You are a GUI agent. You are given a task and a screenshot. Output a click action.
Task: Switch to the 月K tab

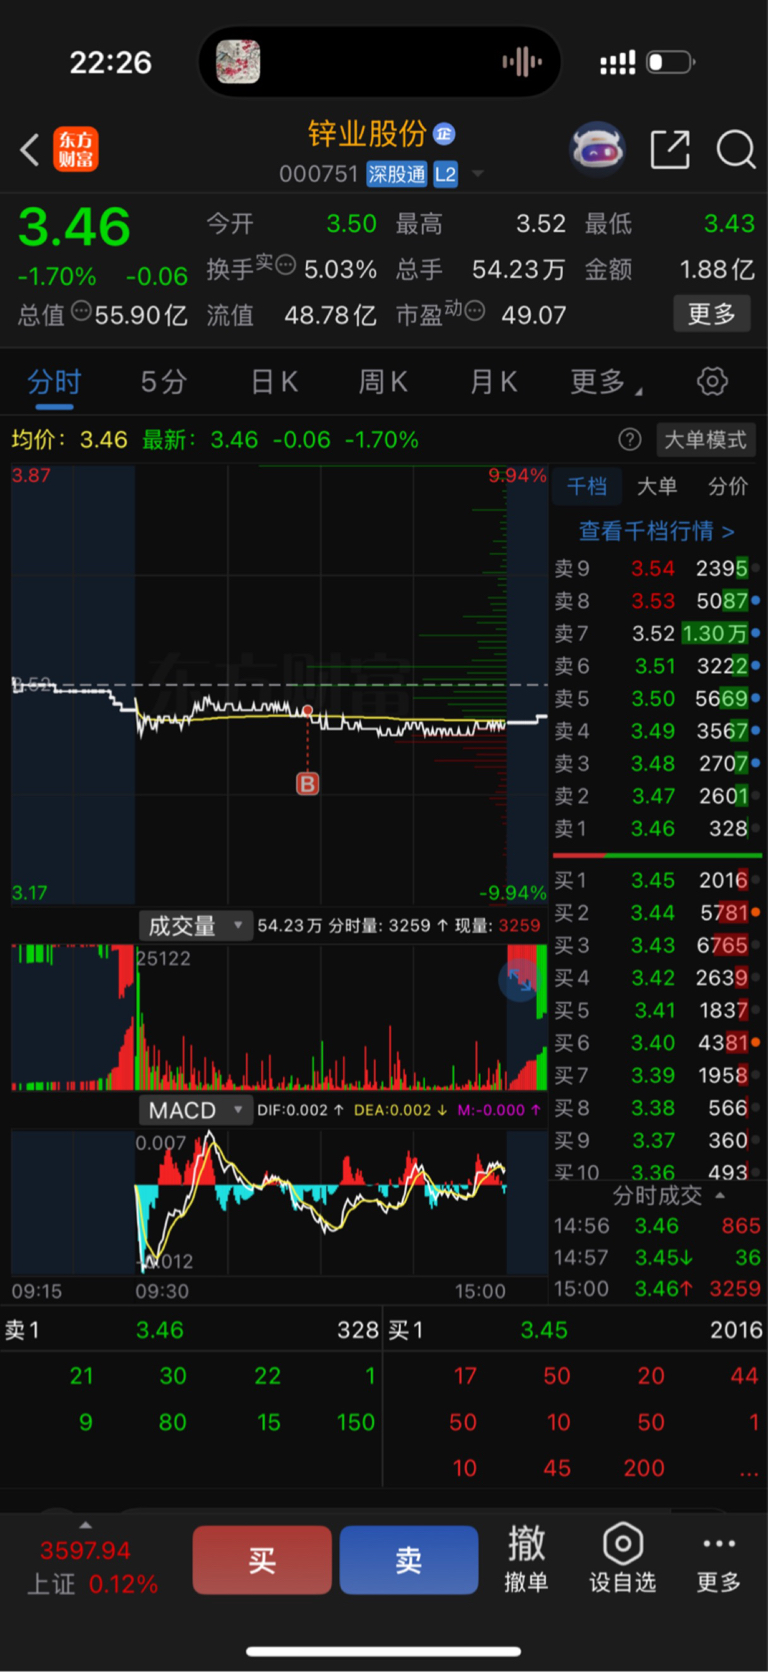(x=493, y=382)
